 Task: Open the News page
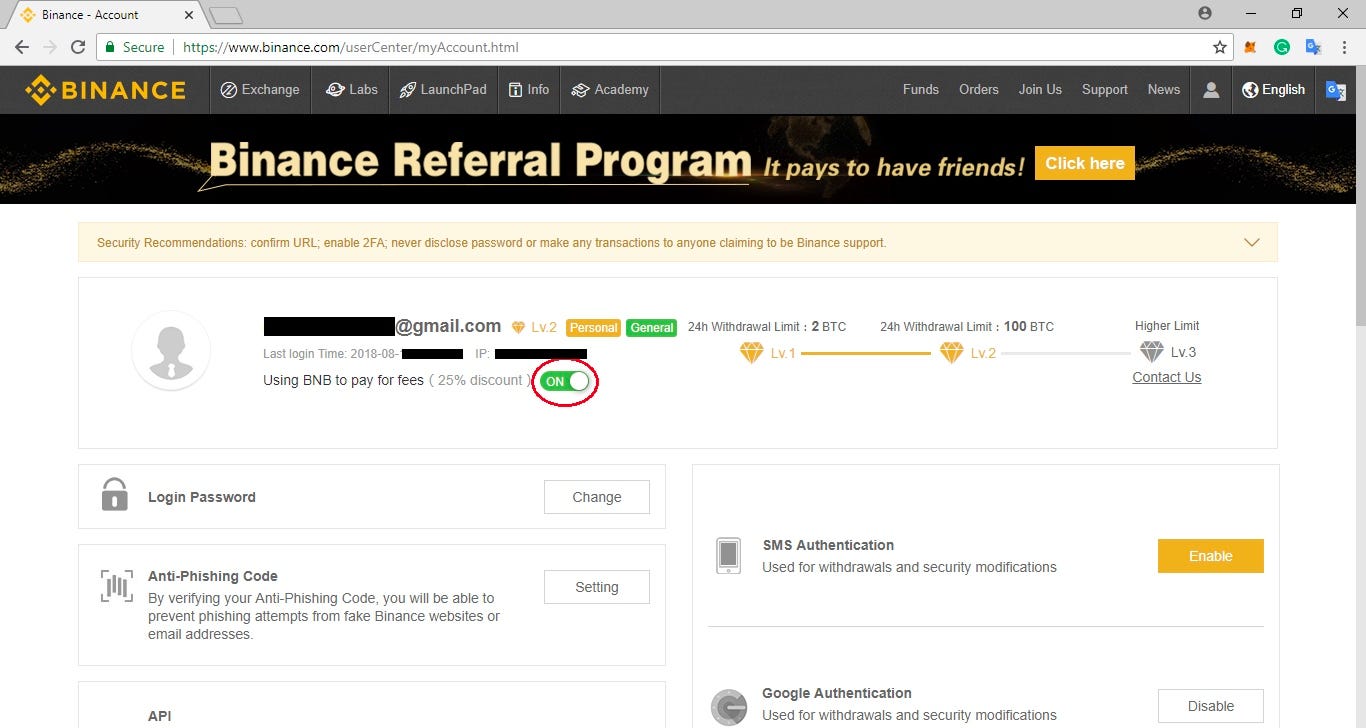tap(1164, 89)
